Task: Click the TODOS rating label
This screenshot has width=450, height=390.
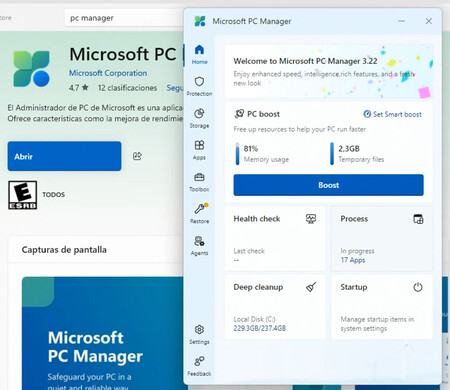Action: (x=53, y=195)
